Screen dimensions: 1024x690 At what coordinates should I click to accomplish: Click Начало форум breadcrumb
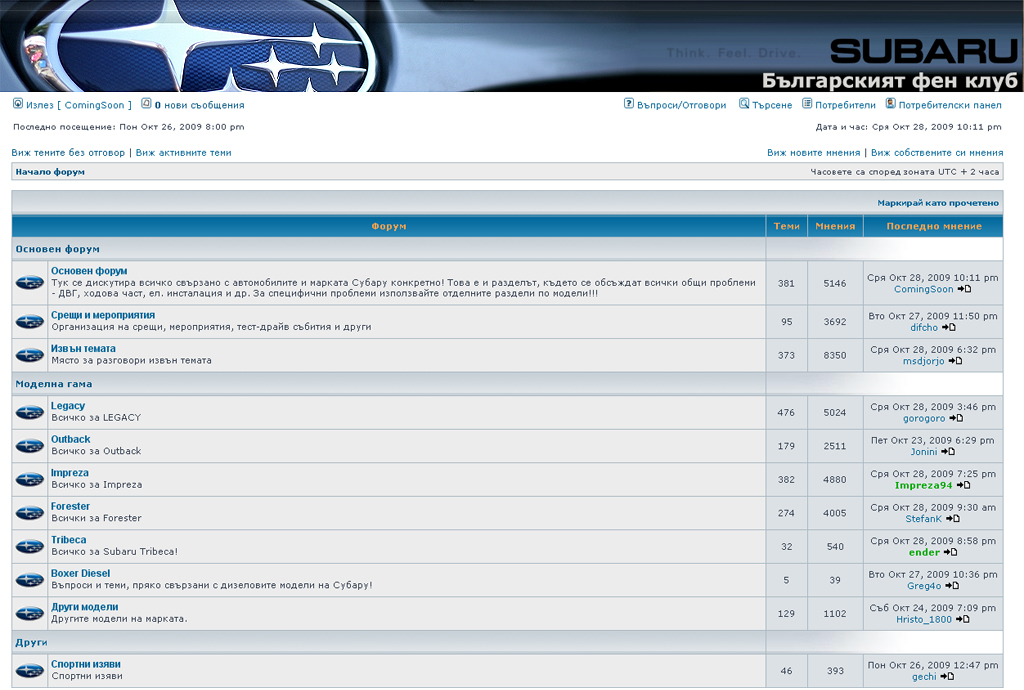coord(50,172)
